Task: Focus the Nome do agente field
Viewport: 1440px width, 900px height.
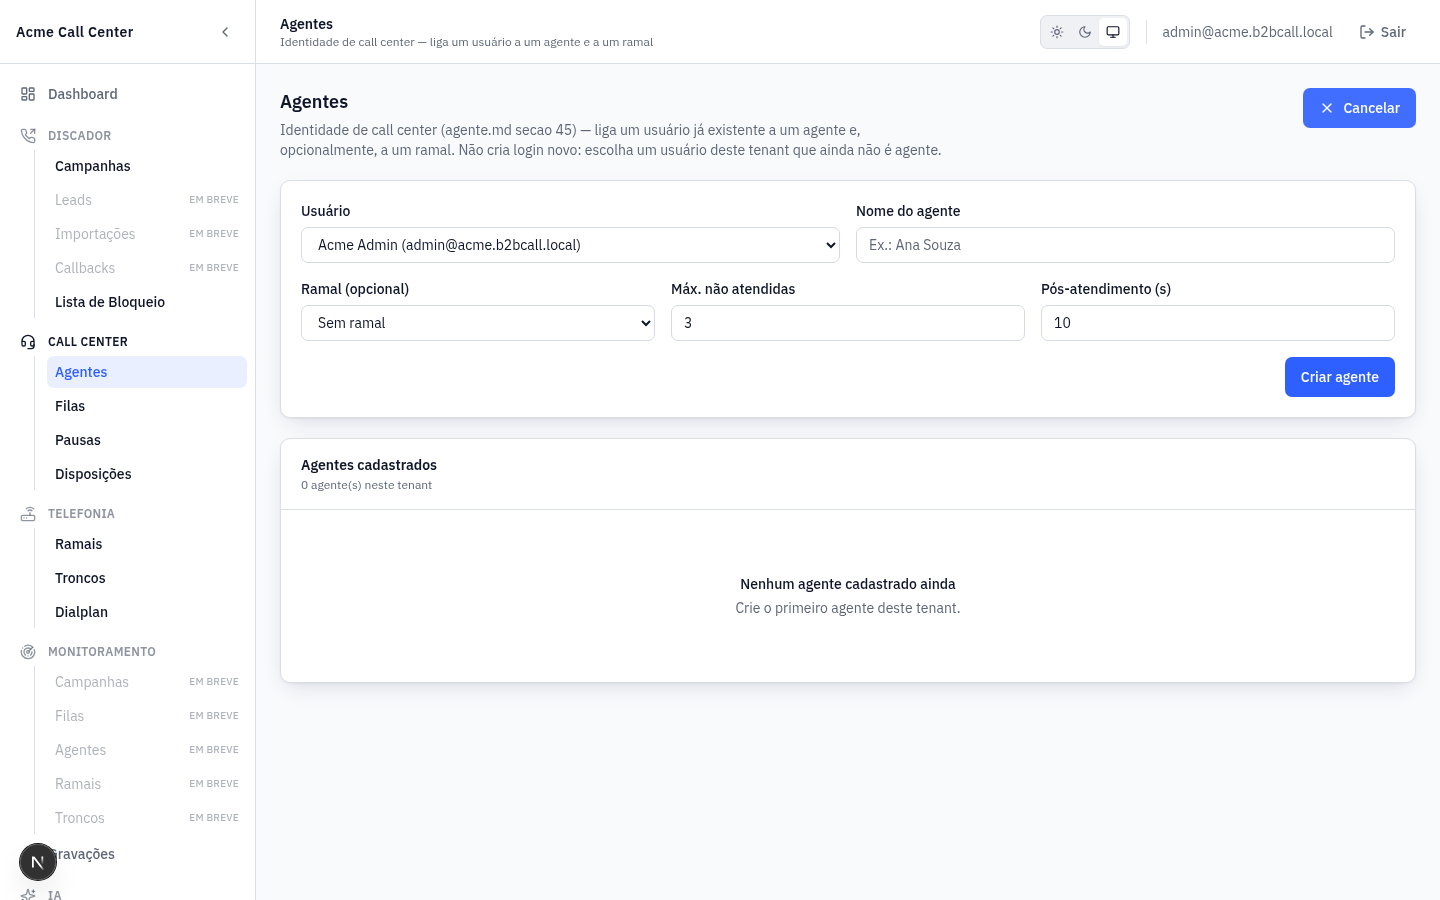Action: tap(1125, 245)
